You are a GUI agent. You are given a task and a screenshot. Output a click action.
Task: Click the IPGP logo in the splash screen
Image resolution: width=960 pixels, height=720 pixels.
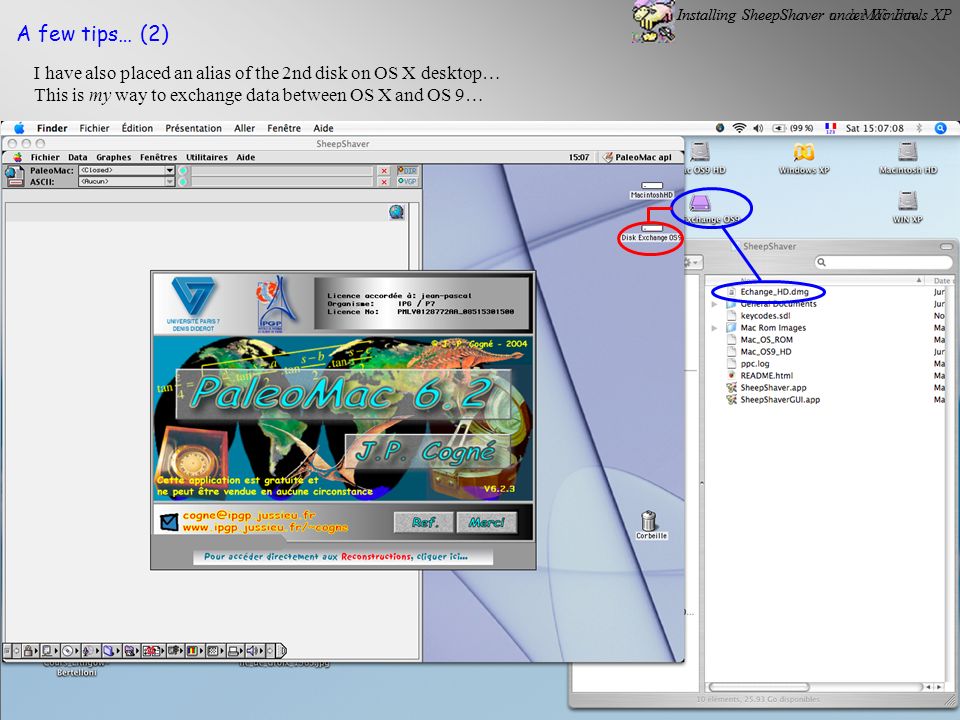(x=277, y=304)
